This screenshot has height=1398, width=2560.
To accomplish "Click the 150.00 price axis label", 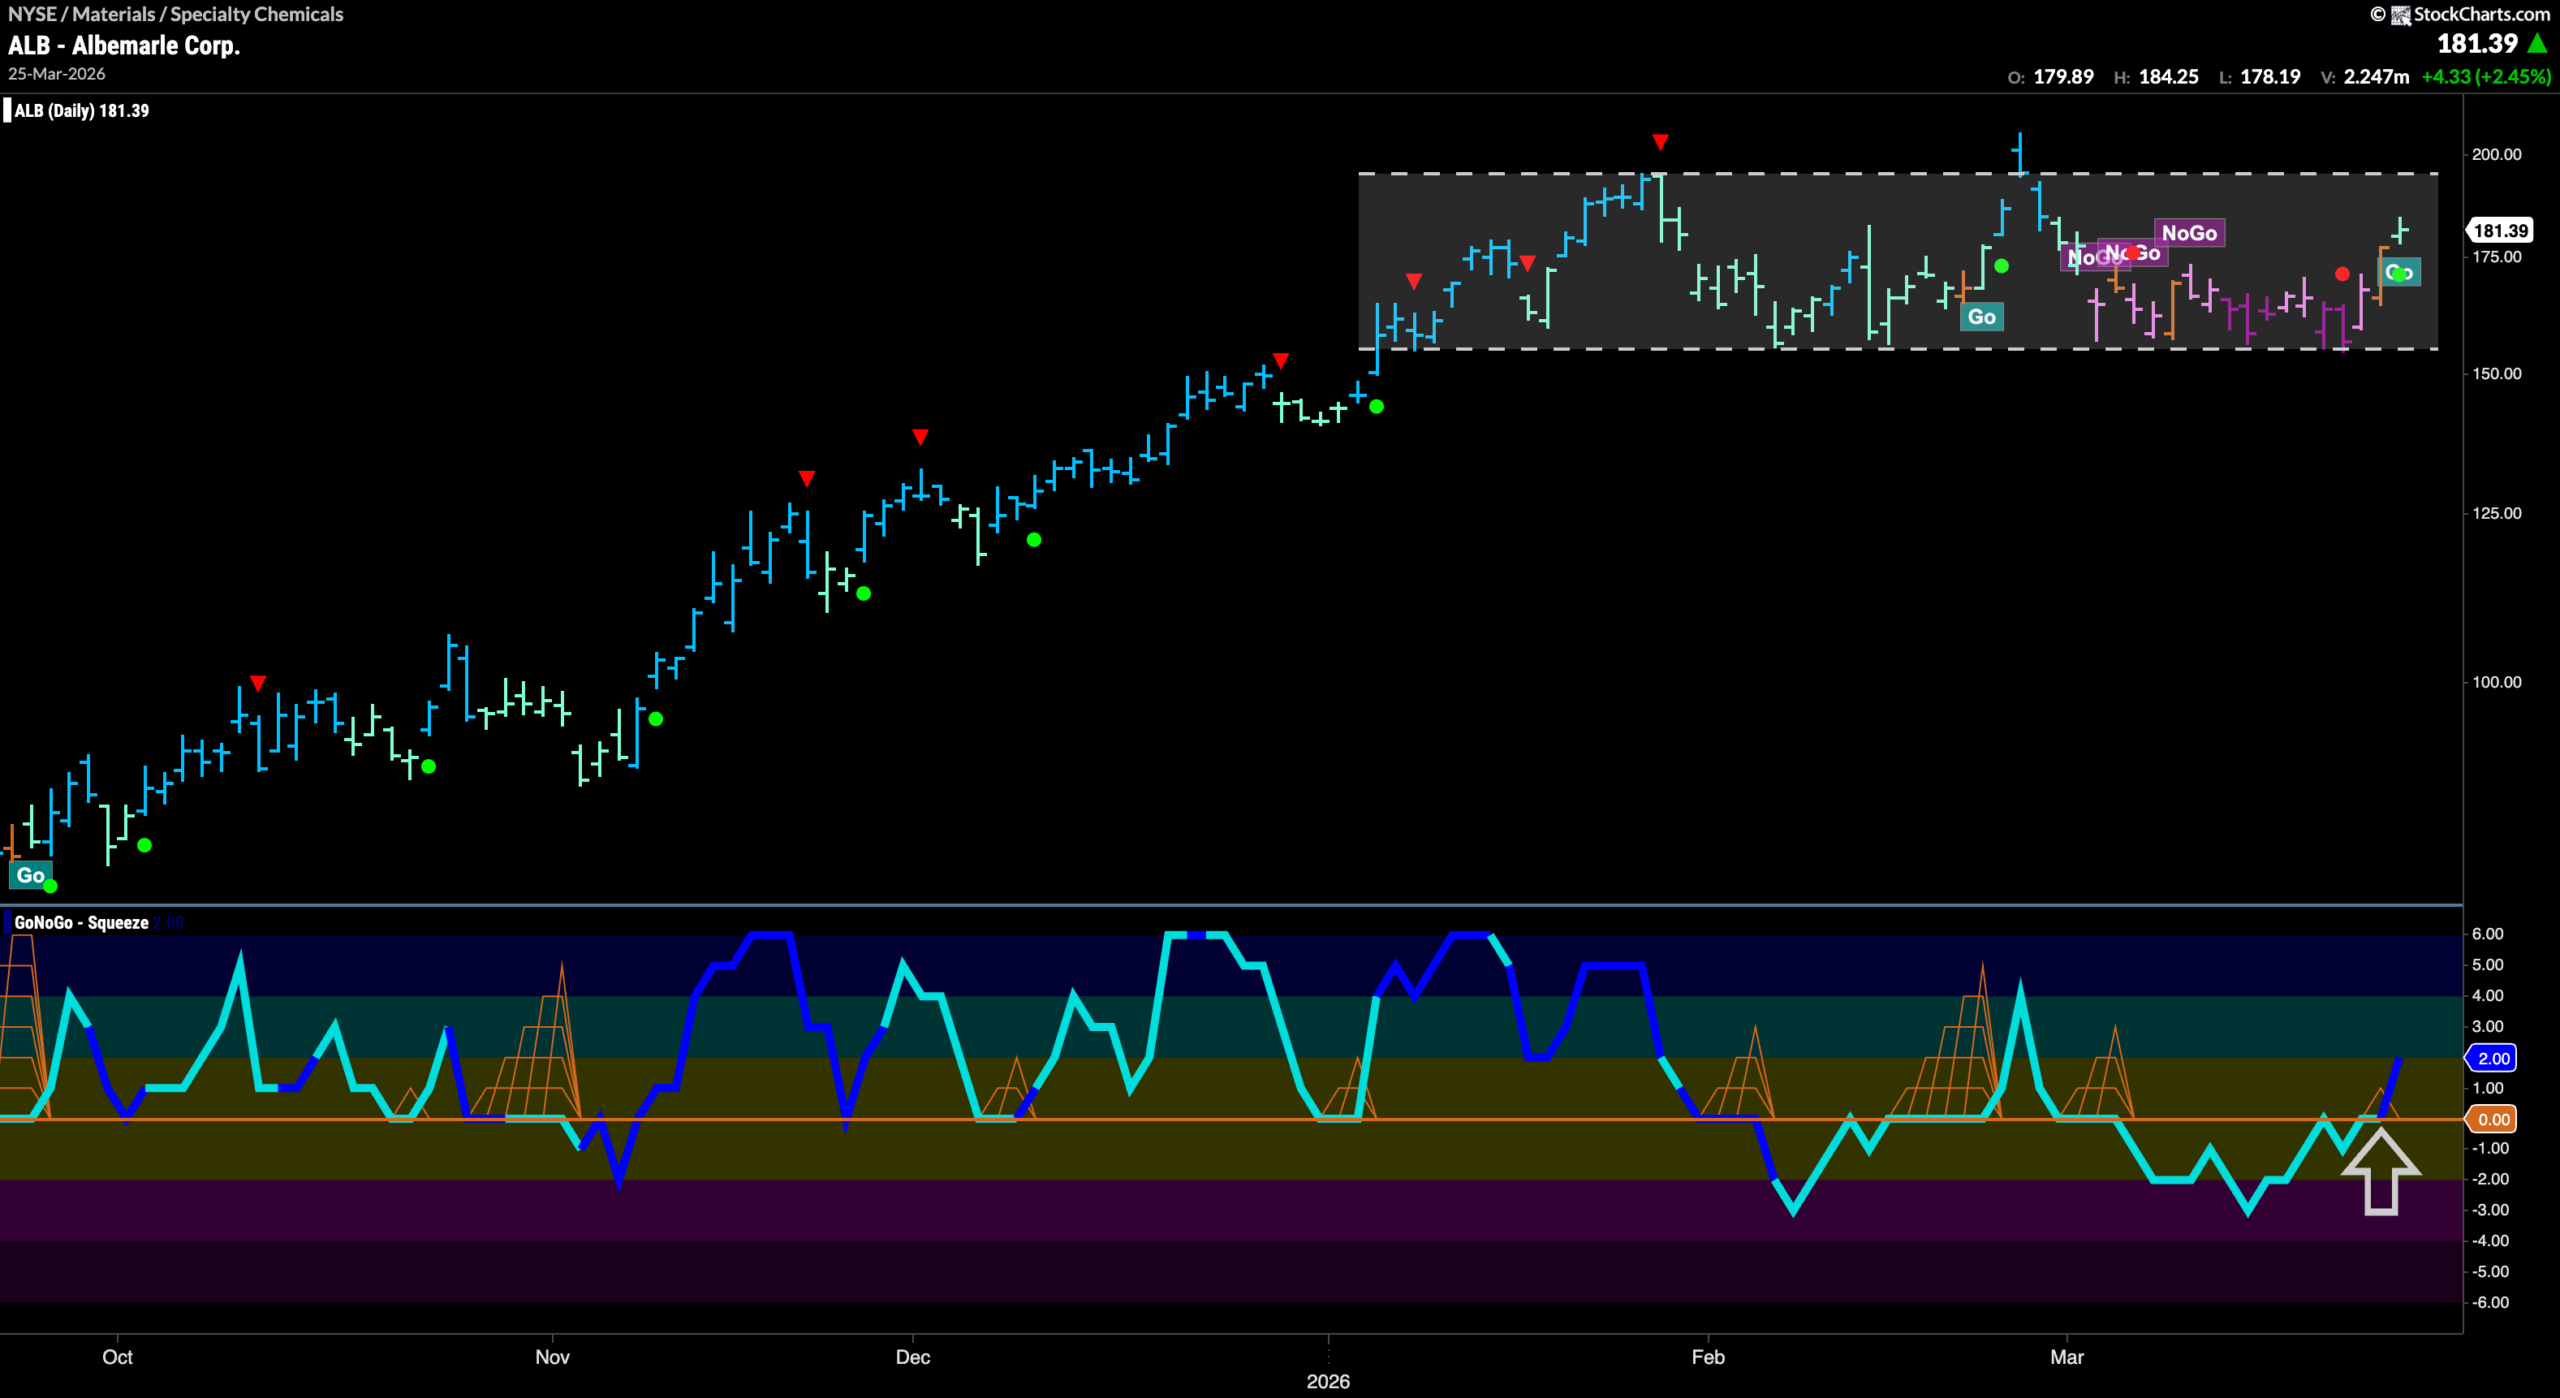I will tap(2496, 373).
